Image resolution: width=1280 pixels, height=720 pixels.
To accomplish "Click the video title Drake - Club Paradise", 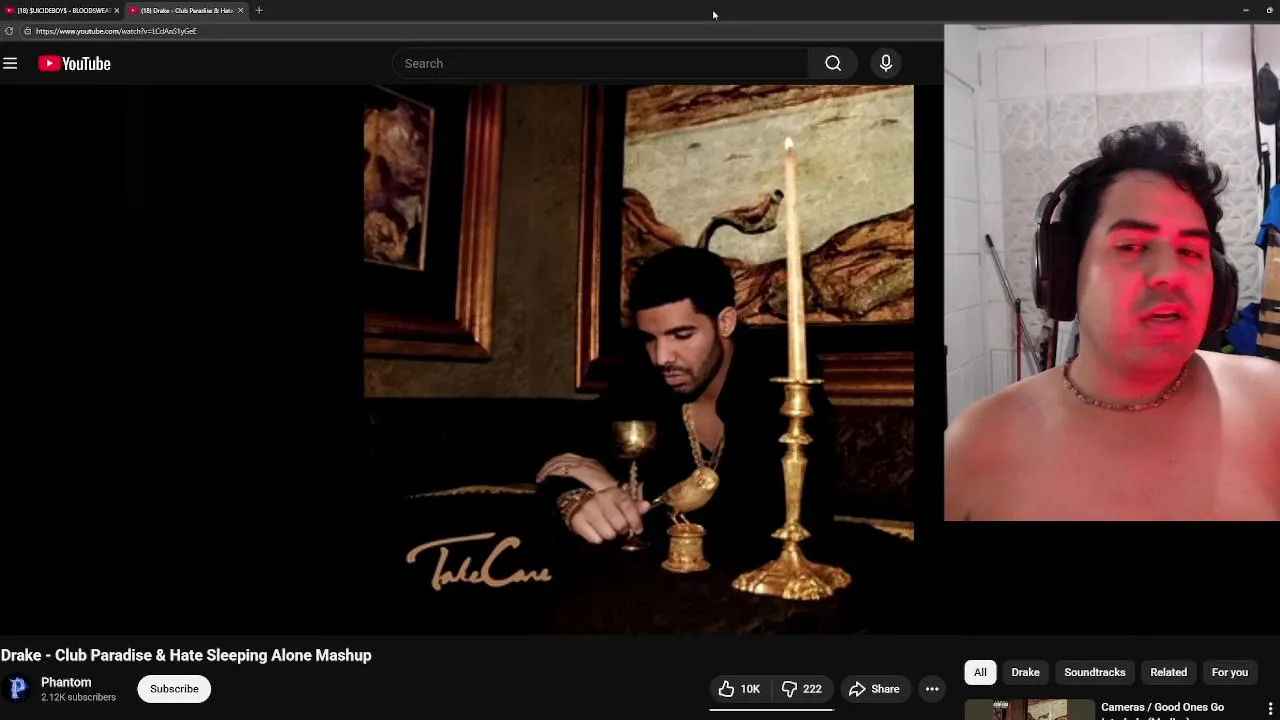I will tap(186, 655).
